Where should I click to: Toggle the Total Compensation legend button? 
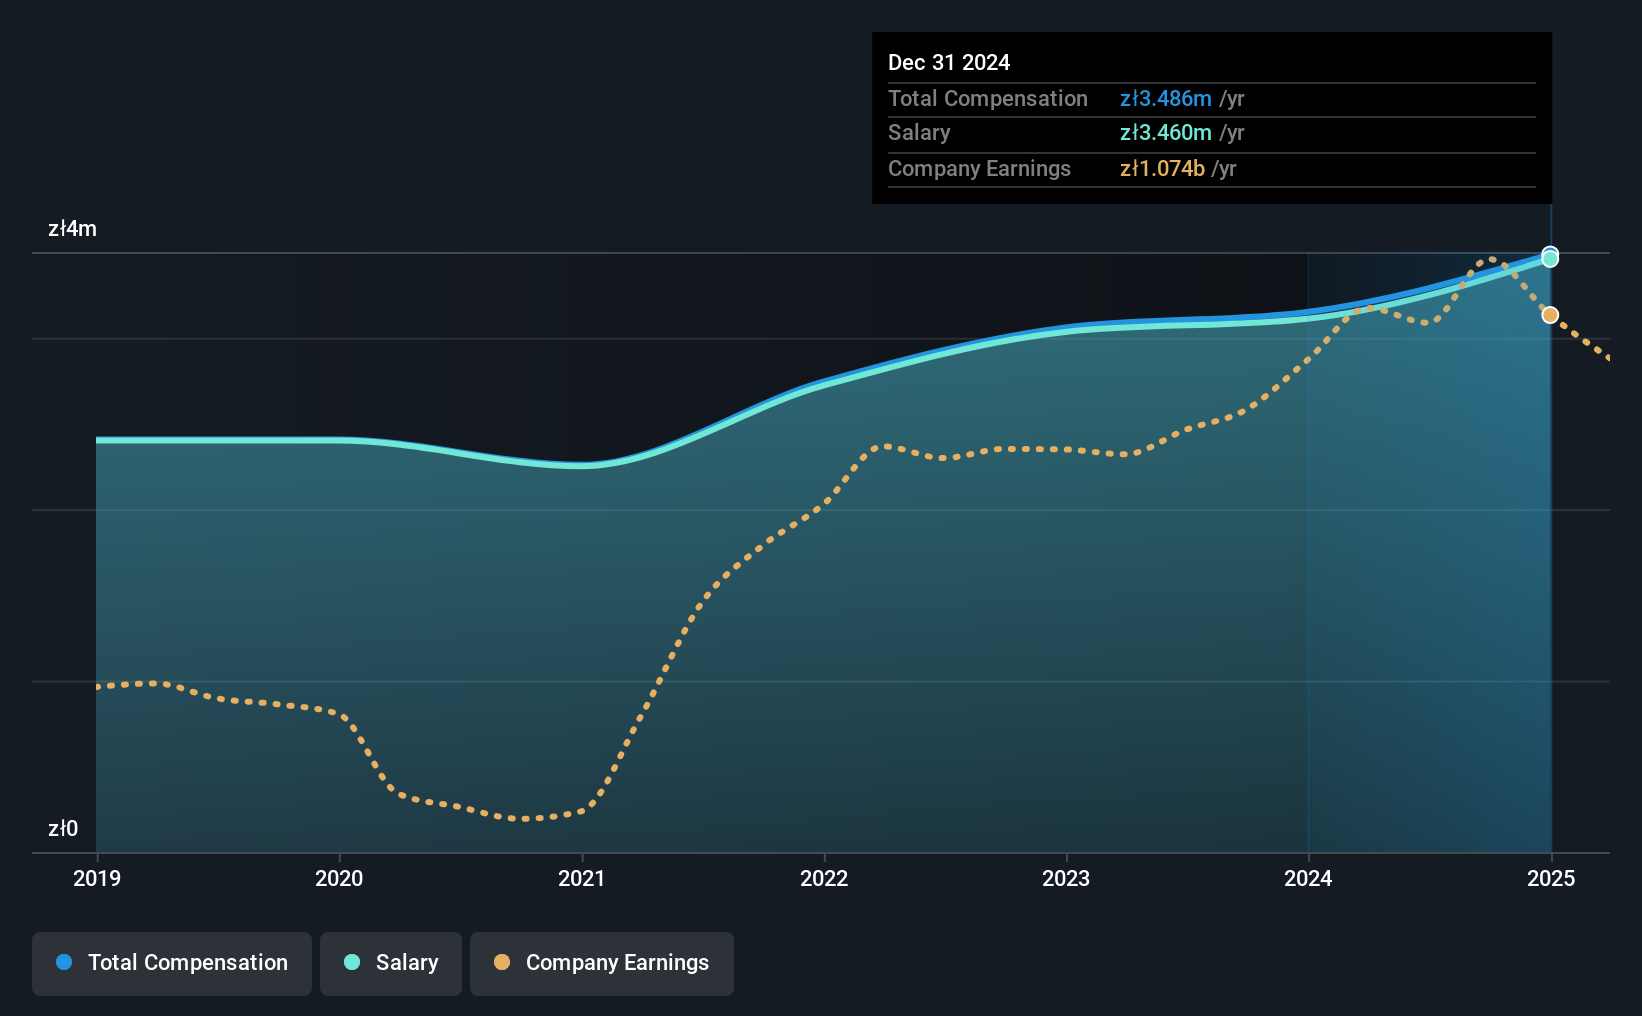(172, 963)
